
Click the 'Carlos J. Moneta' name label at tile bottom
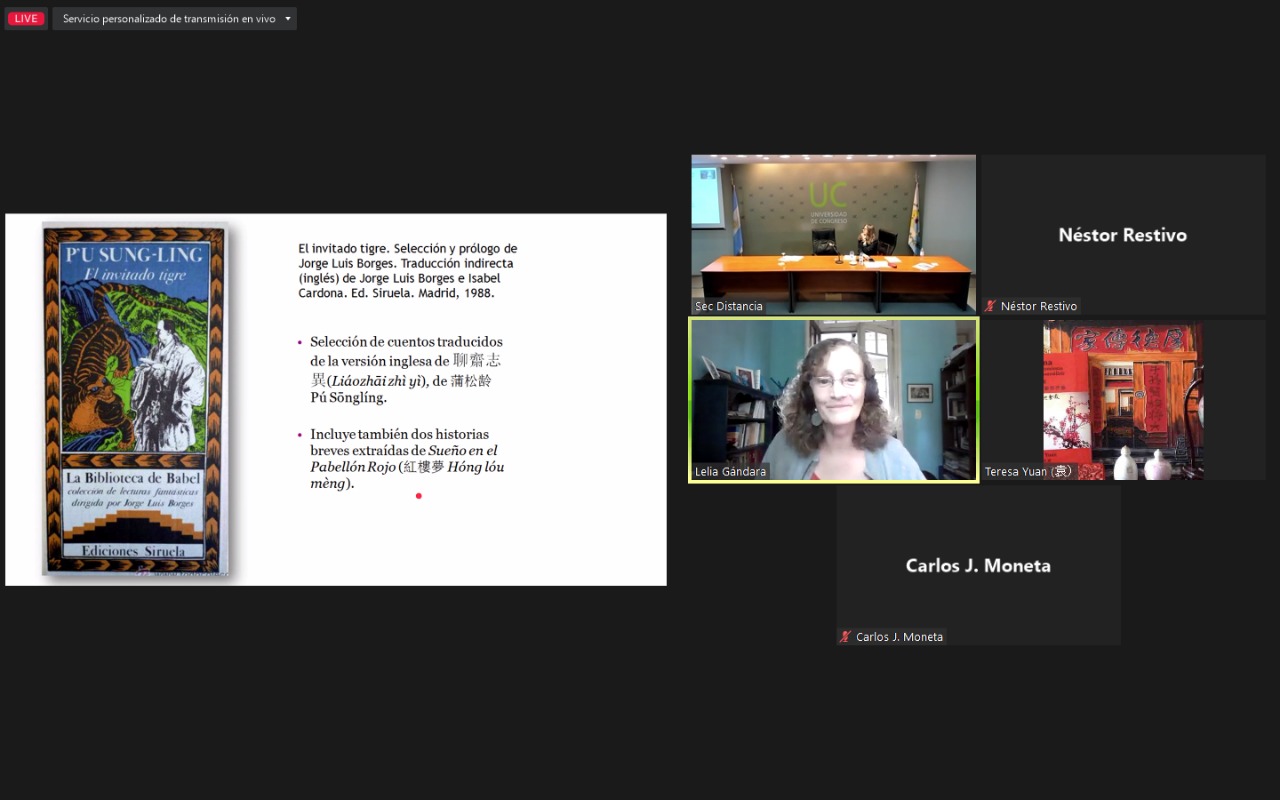[899, 637]
